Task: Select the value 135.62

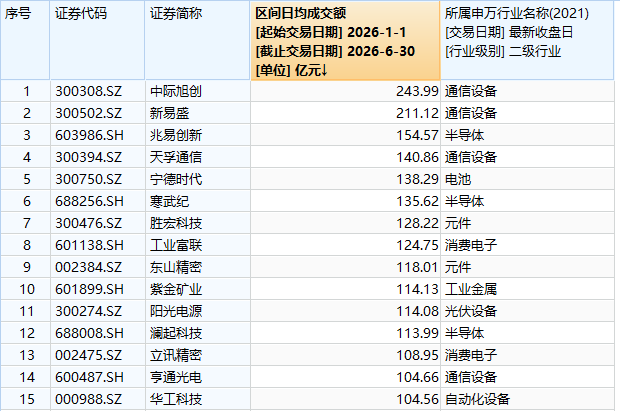Action: tap(417, 201)
